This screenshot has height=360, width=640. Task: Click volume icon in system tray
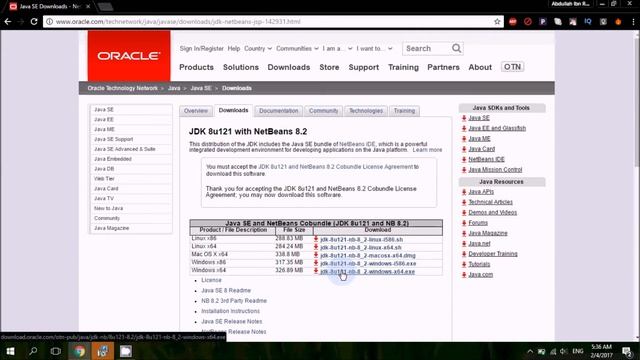tap(564, 351)
